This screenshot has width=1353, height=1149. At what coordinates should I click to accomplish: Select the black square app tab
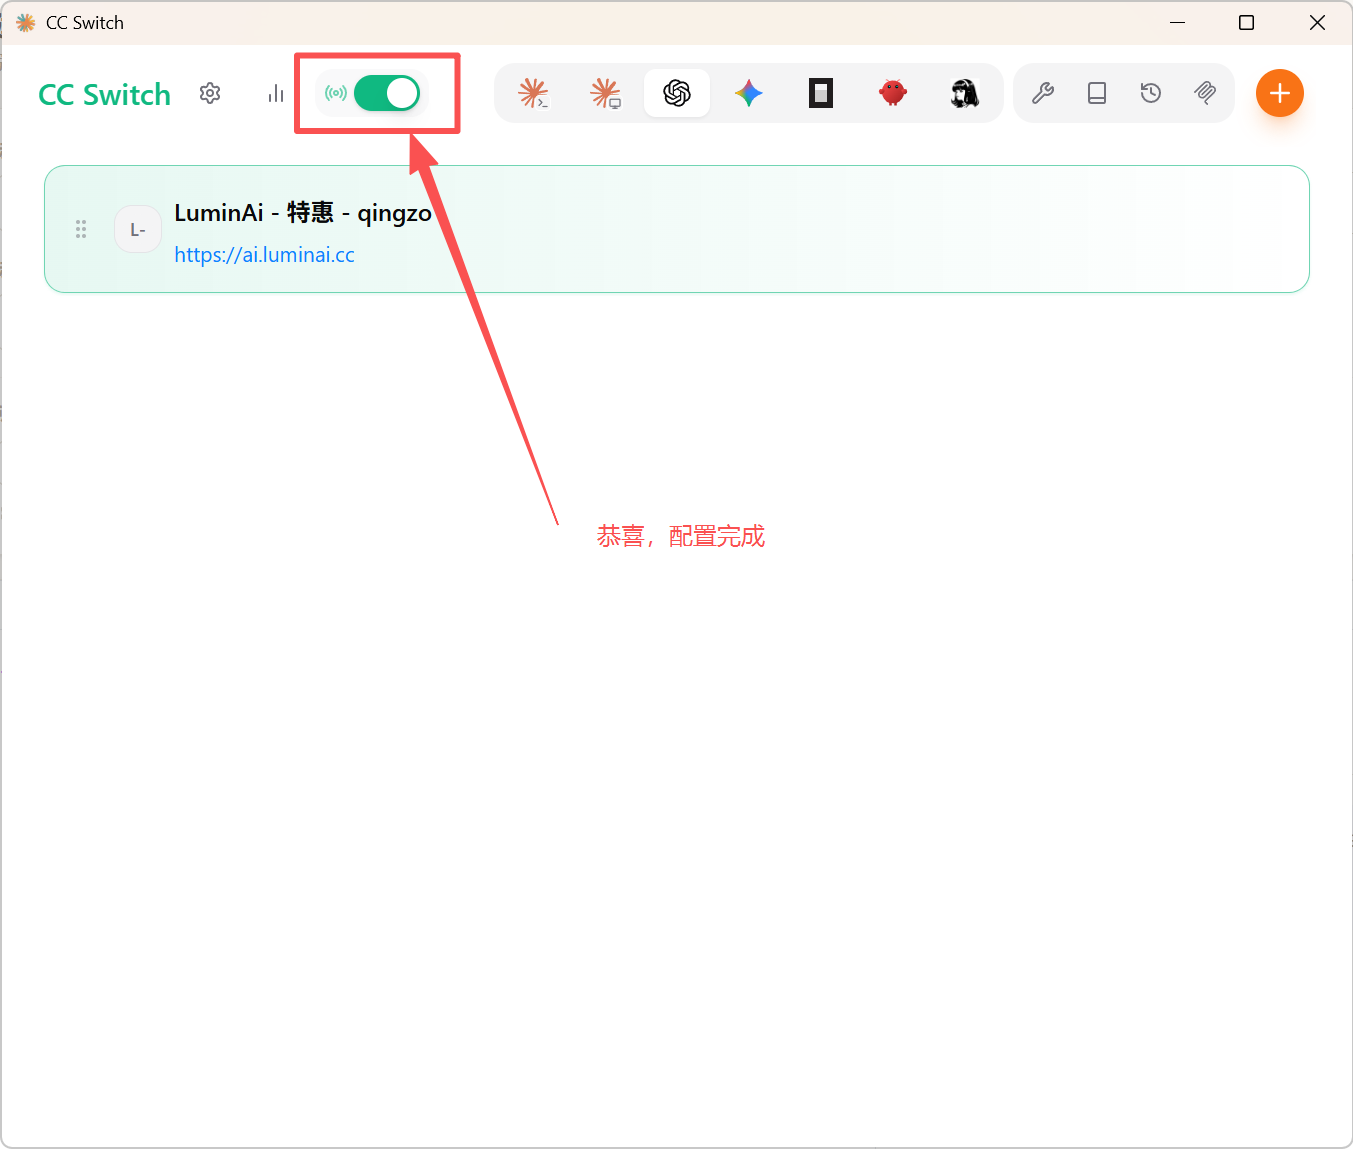[821, 93]
